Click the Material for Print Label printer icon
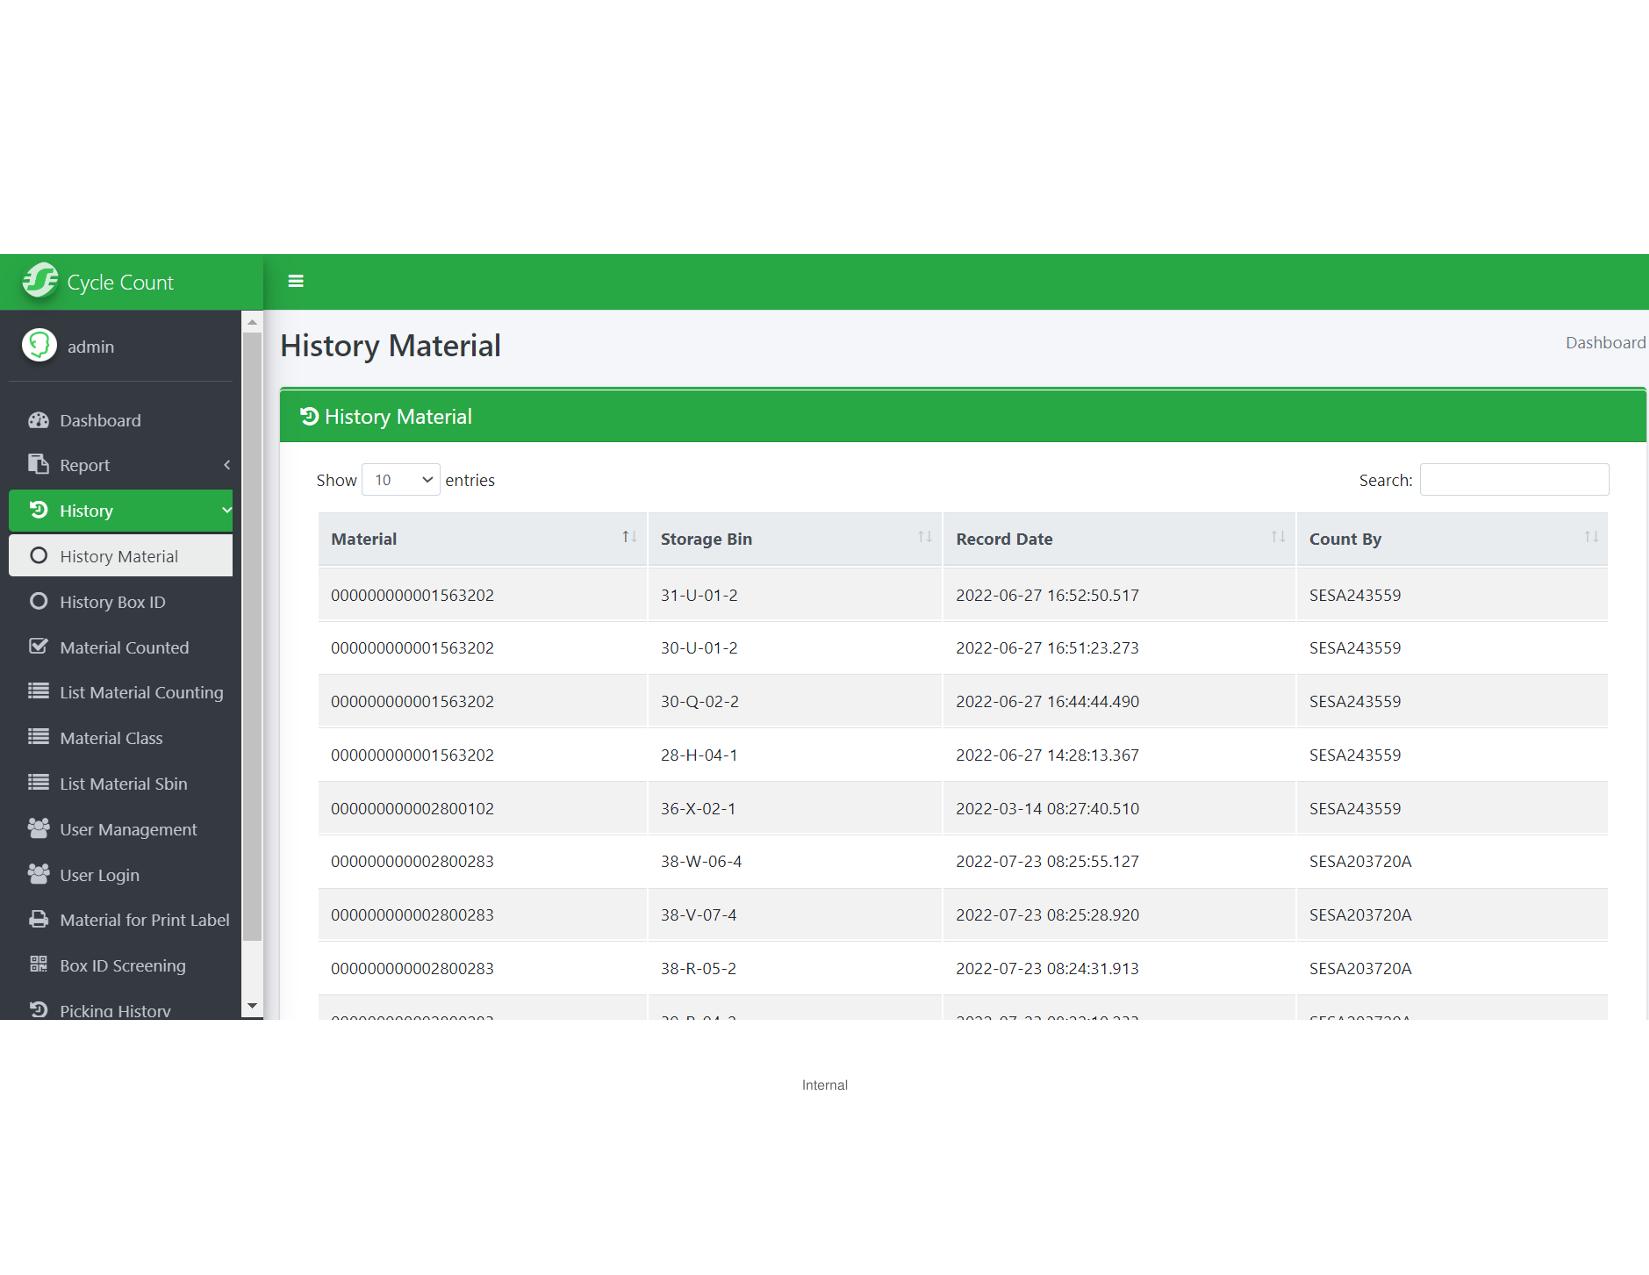This screenshot has width=1649, height=1275. (38, 920)
